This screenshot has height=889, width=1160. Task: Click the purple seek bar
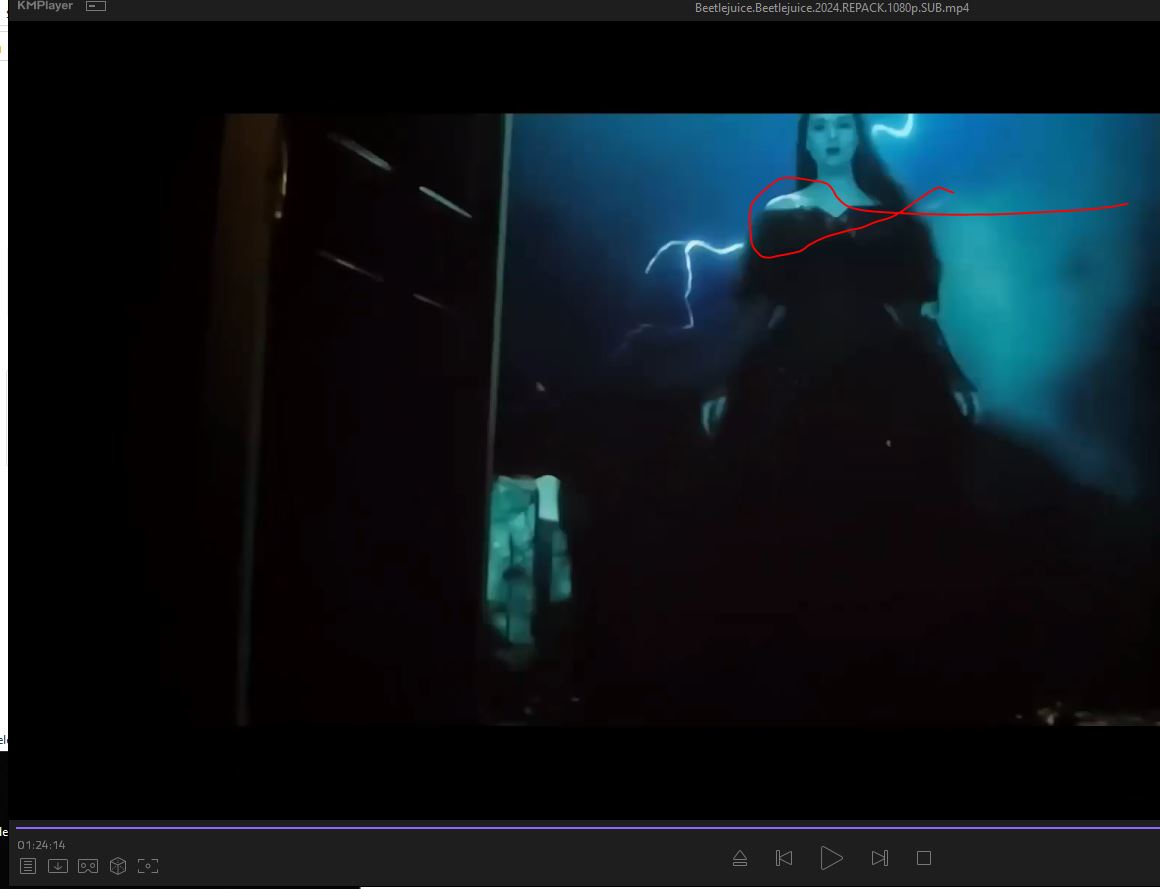point(580,828)
